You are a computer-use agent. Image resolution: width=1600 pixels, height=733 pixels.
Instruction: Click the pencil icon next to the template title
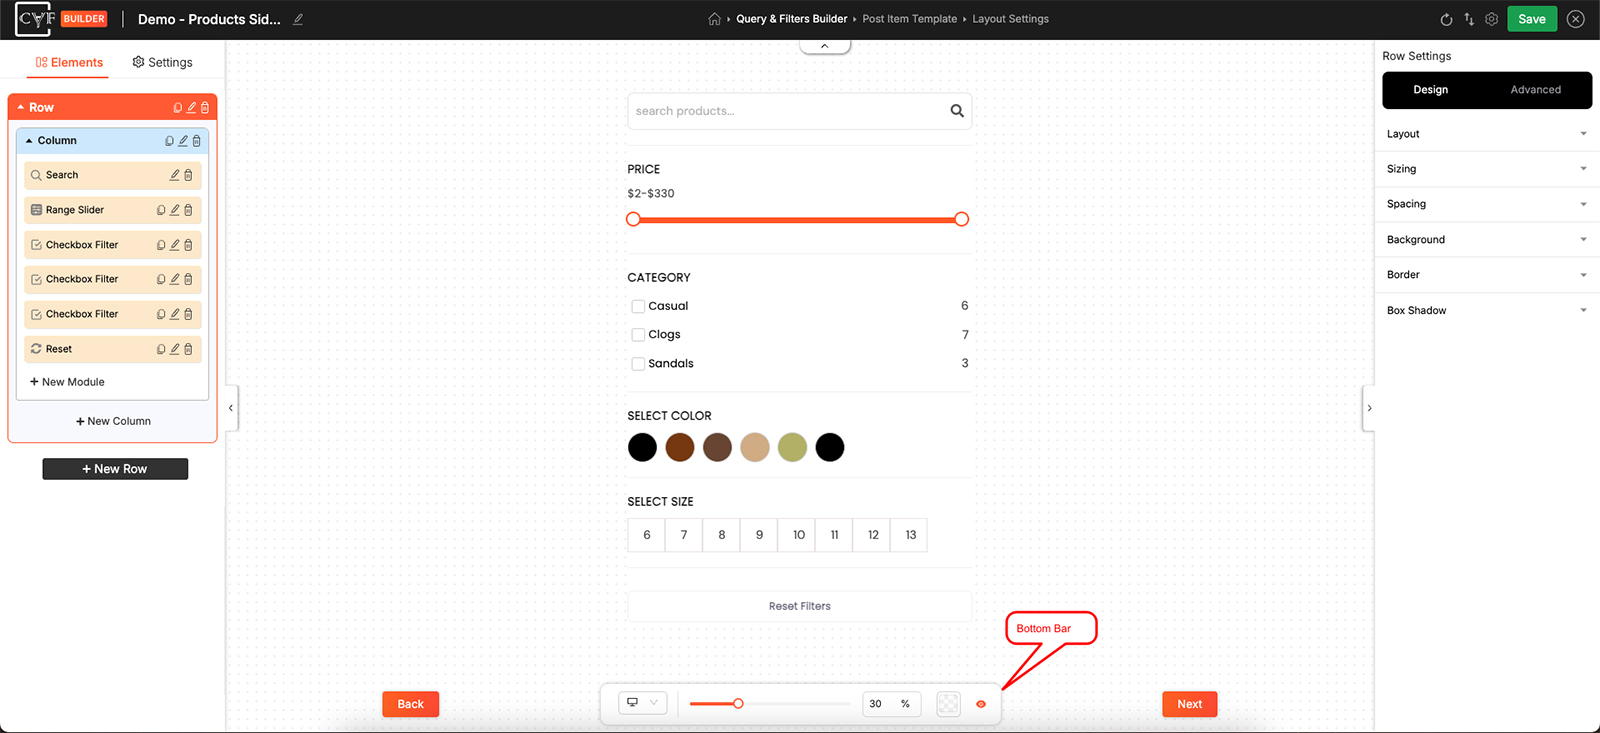(298, 19)
